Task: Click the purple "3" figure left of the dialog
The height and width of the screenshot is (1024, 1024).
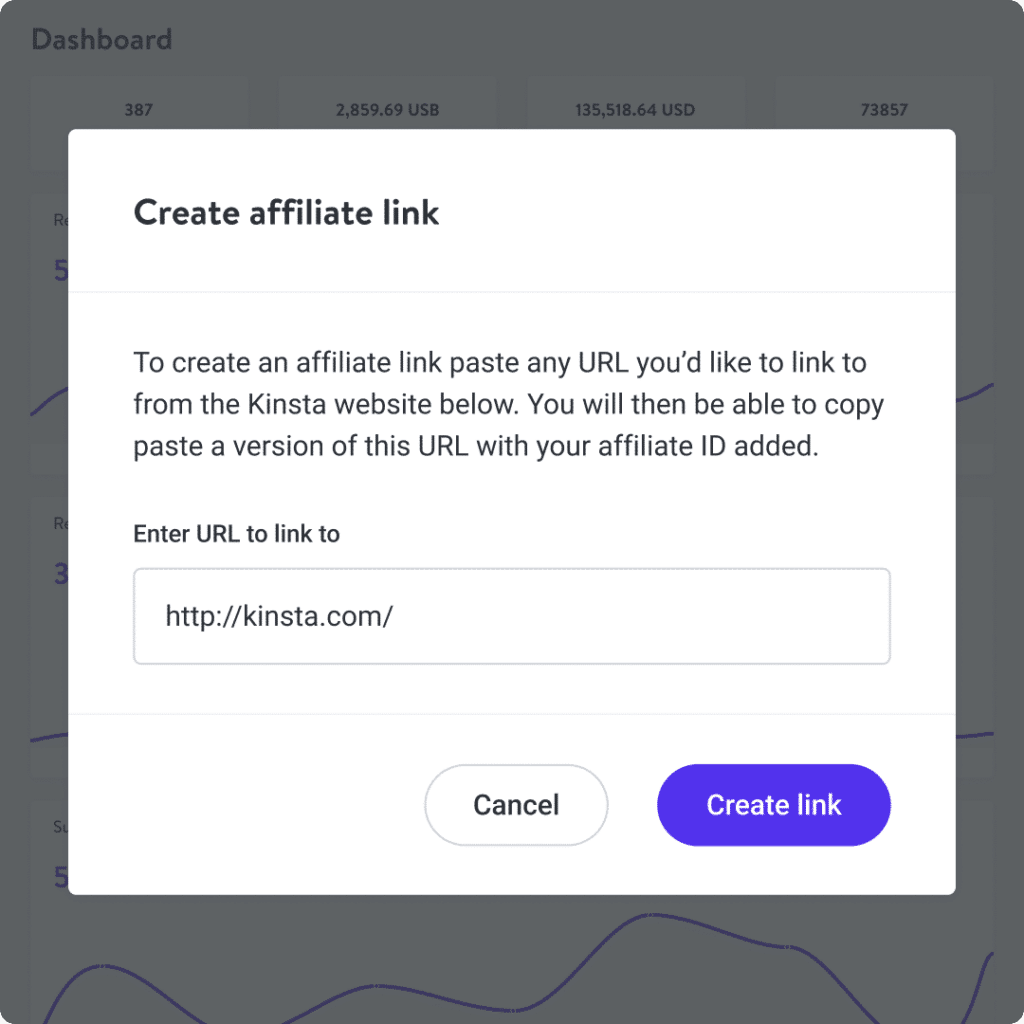Action: pyautogui.click(x=60, y=574)
